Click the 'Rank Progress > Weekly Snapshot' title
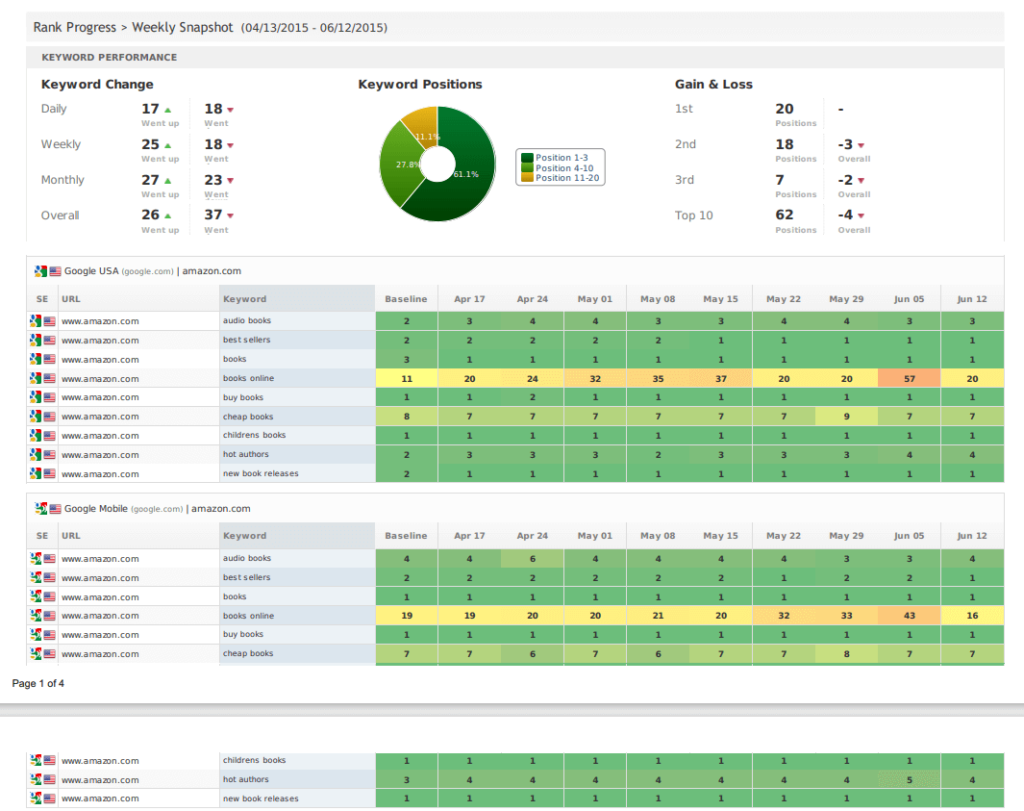 133,27
